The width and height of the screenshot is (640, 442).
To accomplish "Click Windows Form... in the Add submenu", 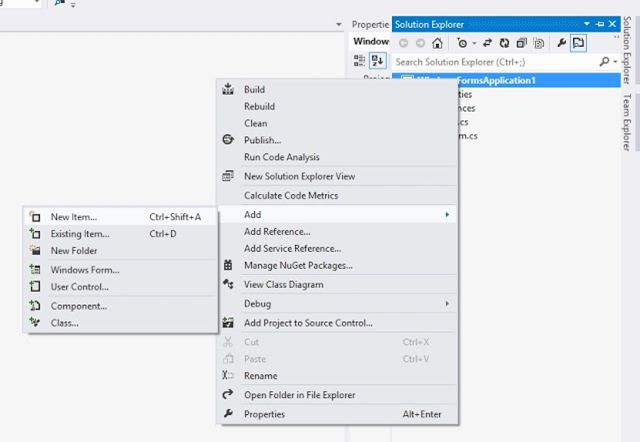I will (x=85, y=269).
